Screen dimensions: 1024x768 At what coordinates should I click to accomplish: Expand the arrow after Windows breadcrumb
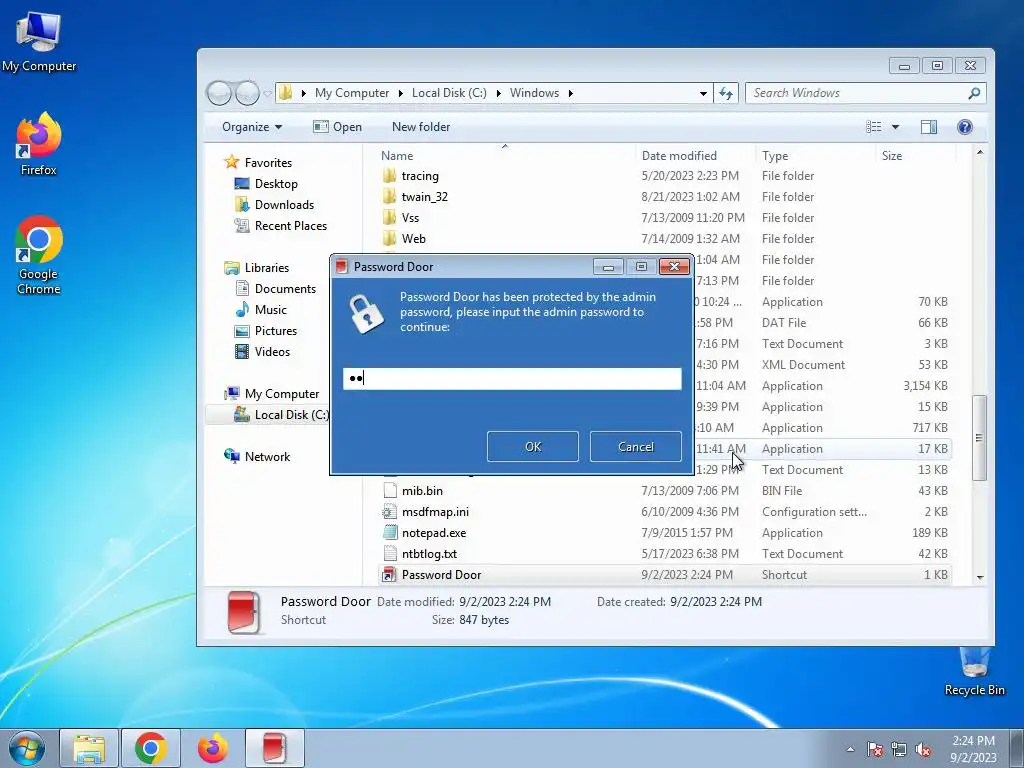[x=571, y=93]
